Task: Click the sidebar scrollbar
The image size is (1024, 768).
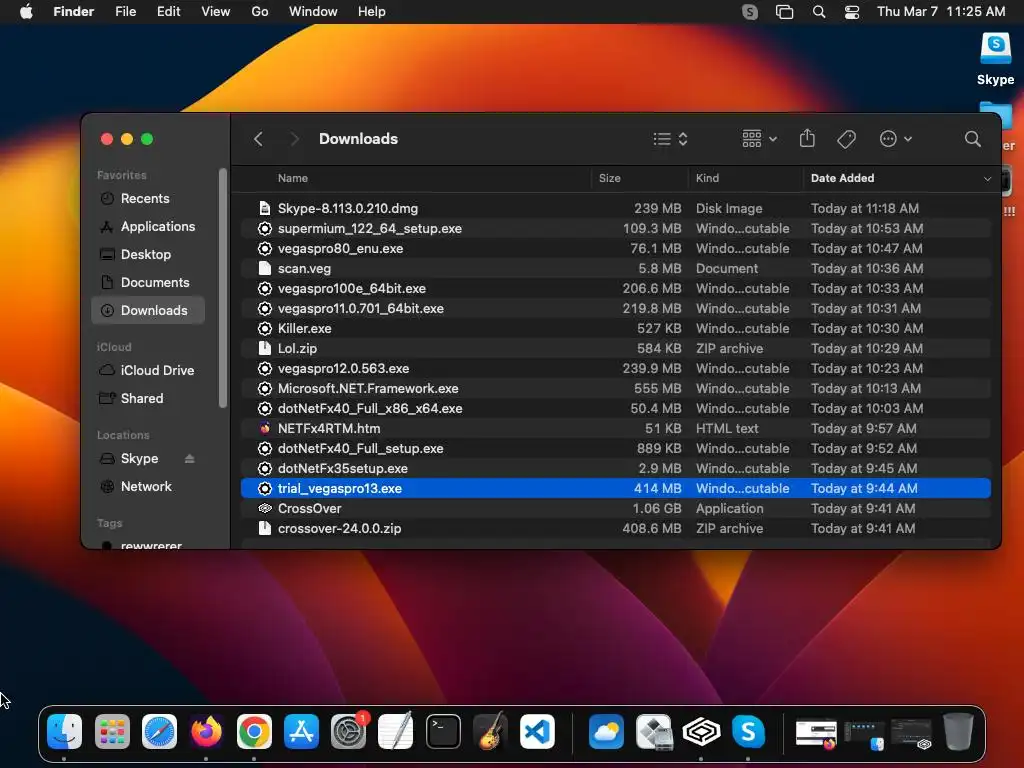Action: (223, 287)
